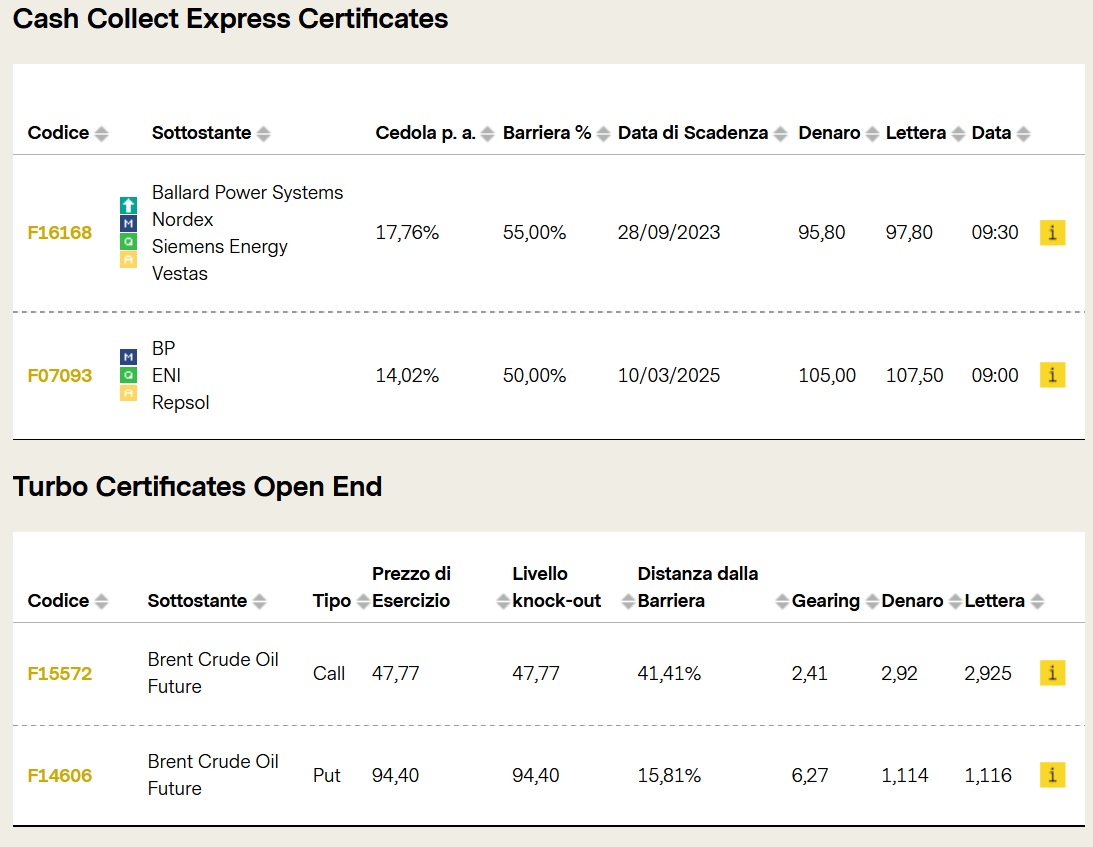Screen dimensions: 1093x847
Task: Click the 17,76% coupon value
Action: pos(407,232)
